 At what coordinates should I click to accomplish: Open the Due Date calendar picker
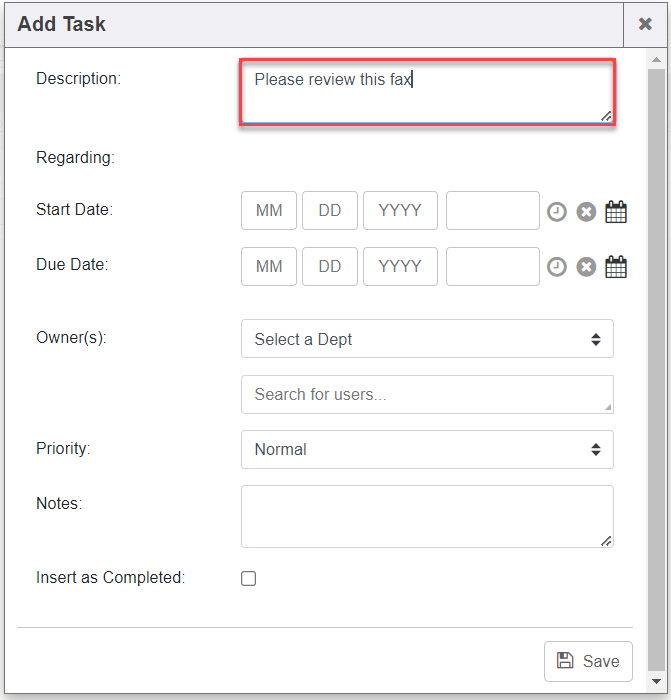click(616, 267)
